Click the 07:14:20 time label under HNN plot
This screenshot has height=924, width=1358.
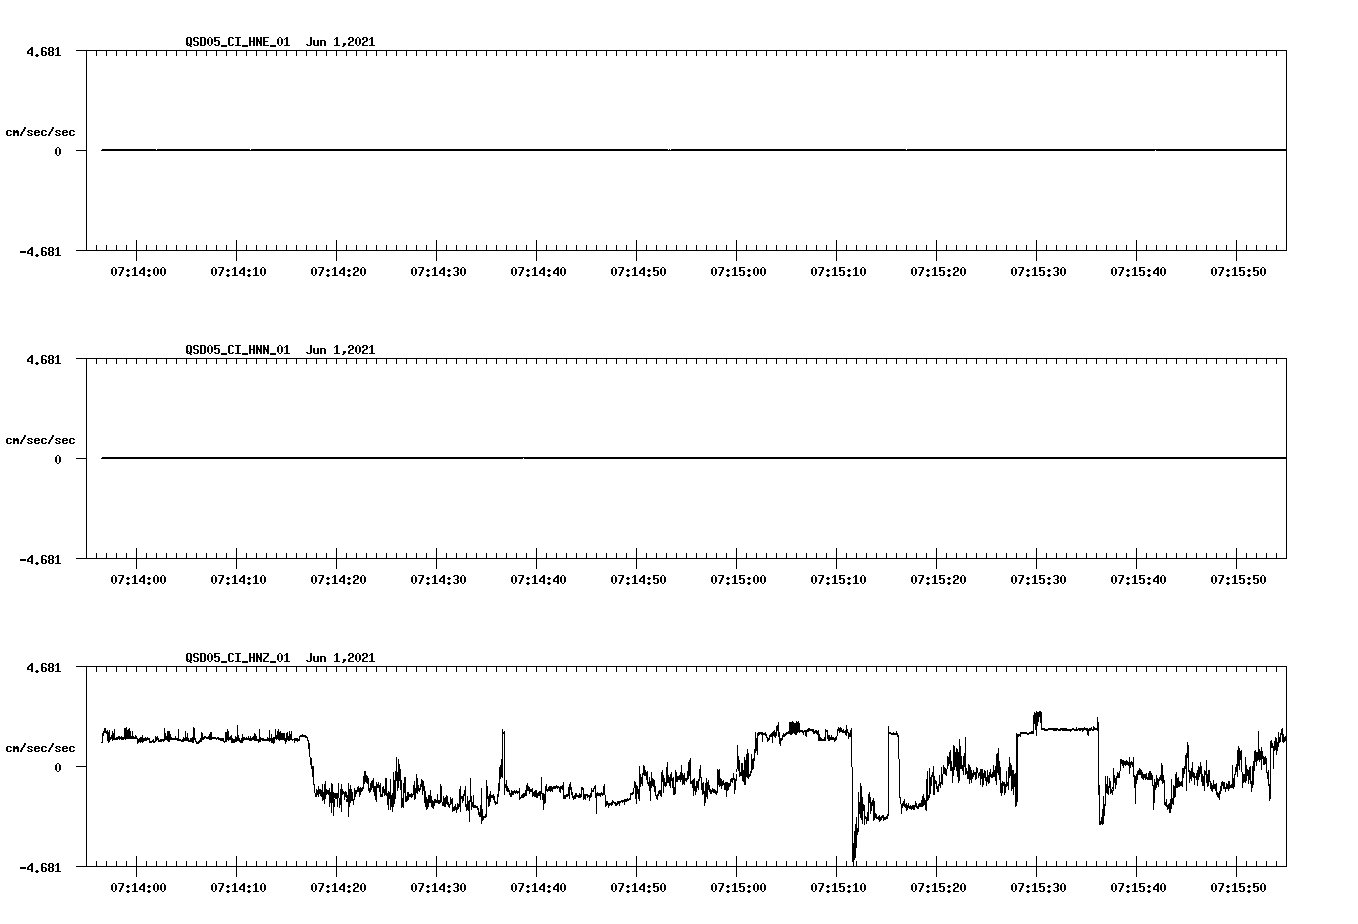pos(338,579)
